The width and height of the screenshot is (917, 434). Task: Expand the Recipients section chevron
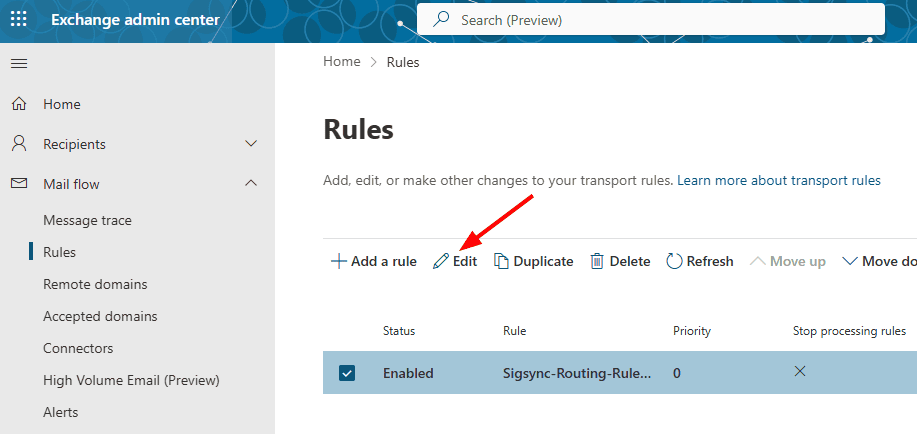point(251,144)
